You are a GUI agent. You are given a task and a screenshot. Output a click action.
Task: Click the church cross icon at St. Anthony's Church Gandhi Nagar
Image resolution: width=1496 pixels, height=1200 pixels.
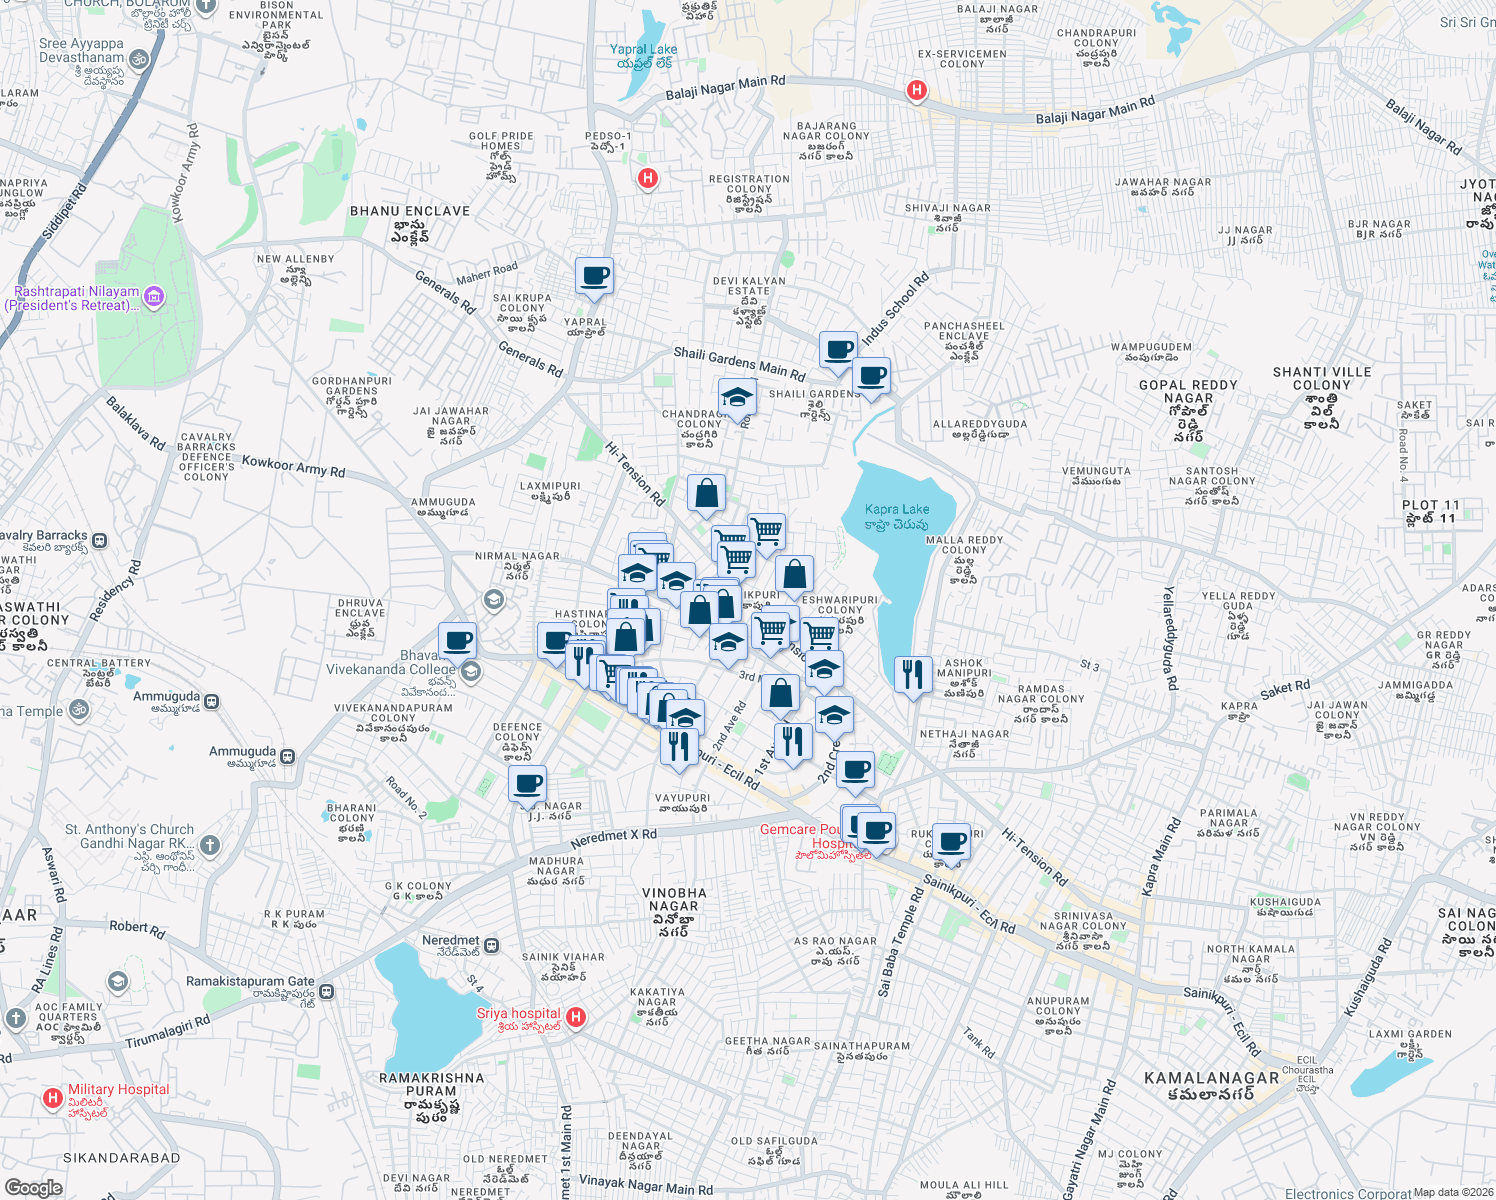(210, 845)
